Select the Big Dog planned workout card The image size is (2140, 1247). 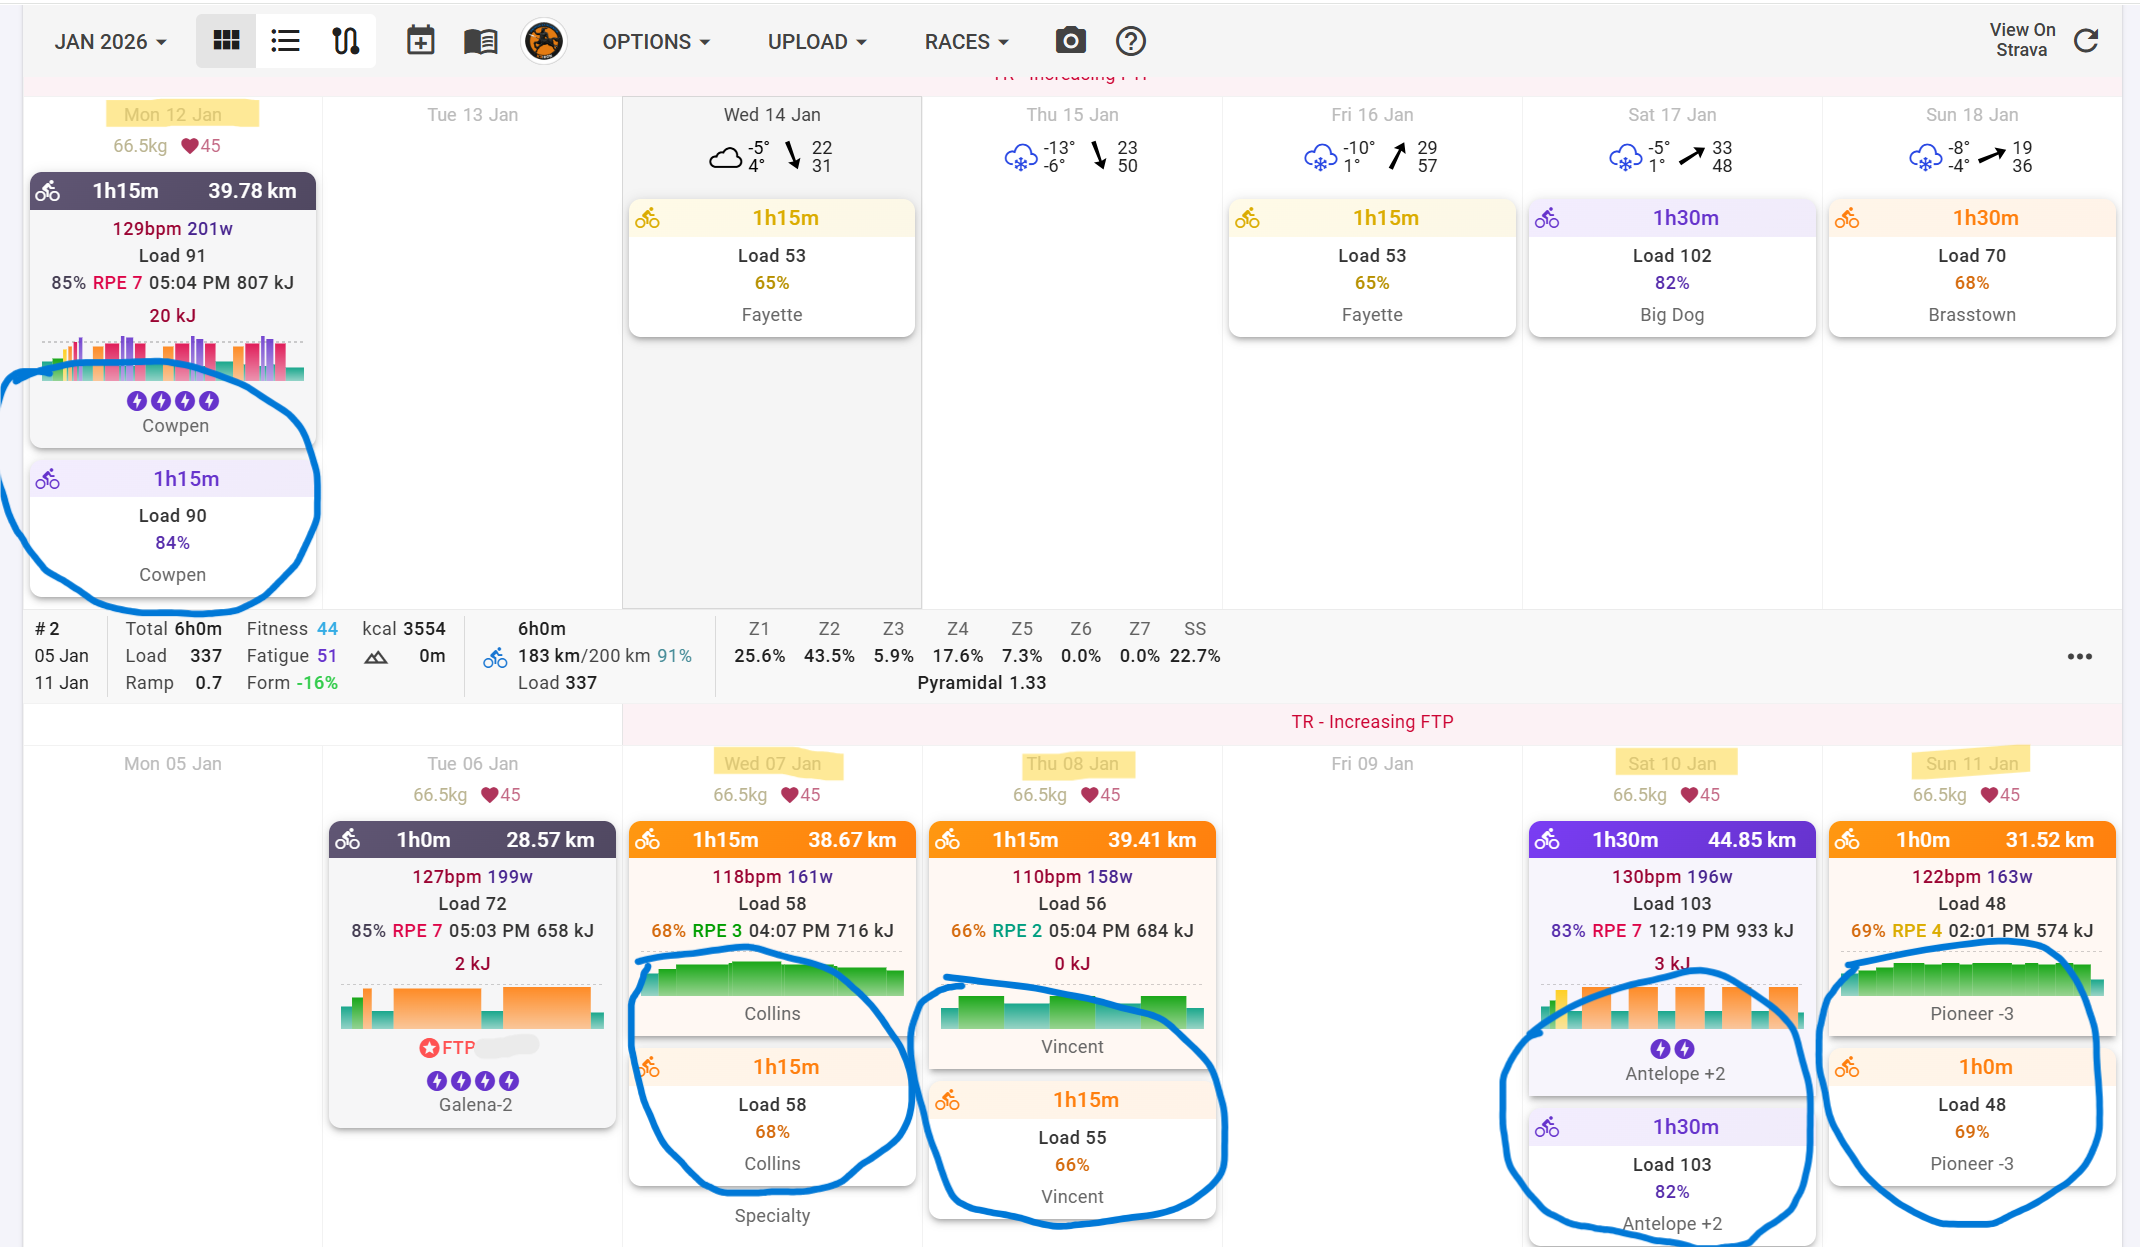pyautogui.click(x=1671, y=268)
